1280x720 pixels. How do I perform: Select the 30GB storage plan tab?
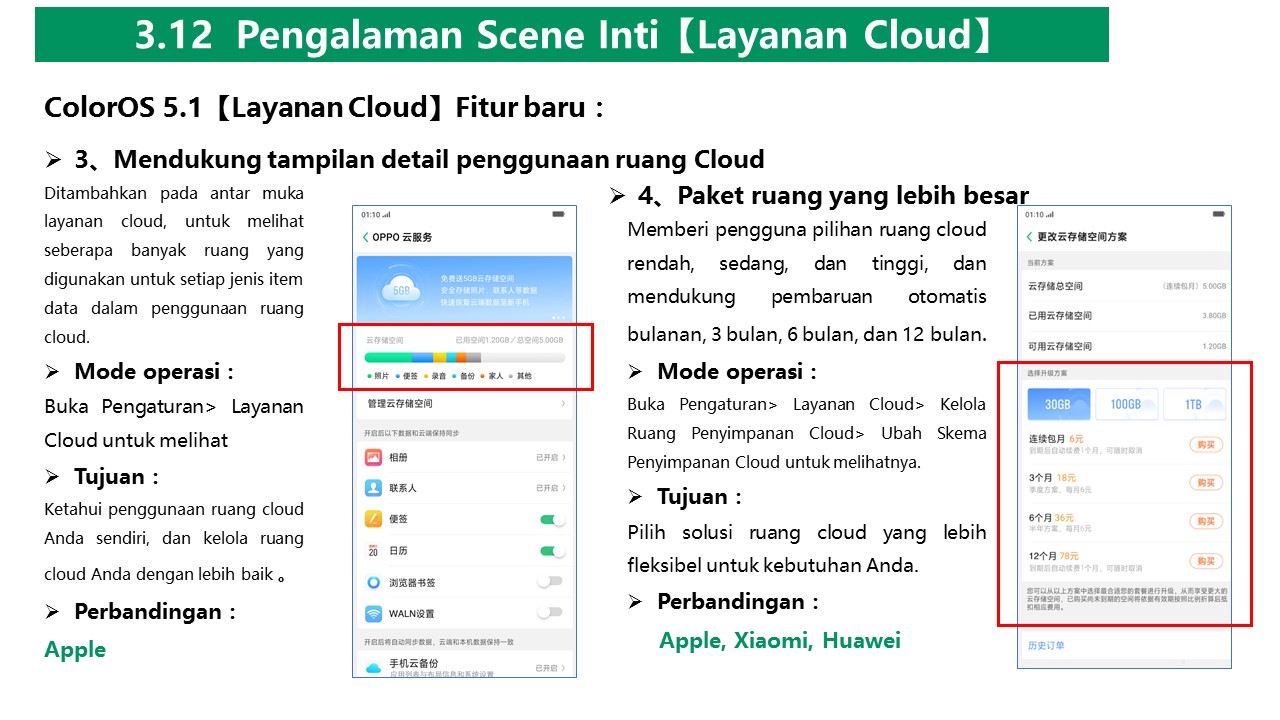click(1059, 404)
